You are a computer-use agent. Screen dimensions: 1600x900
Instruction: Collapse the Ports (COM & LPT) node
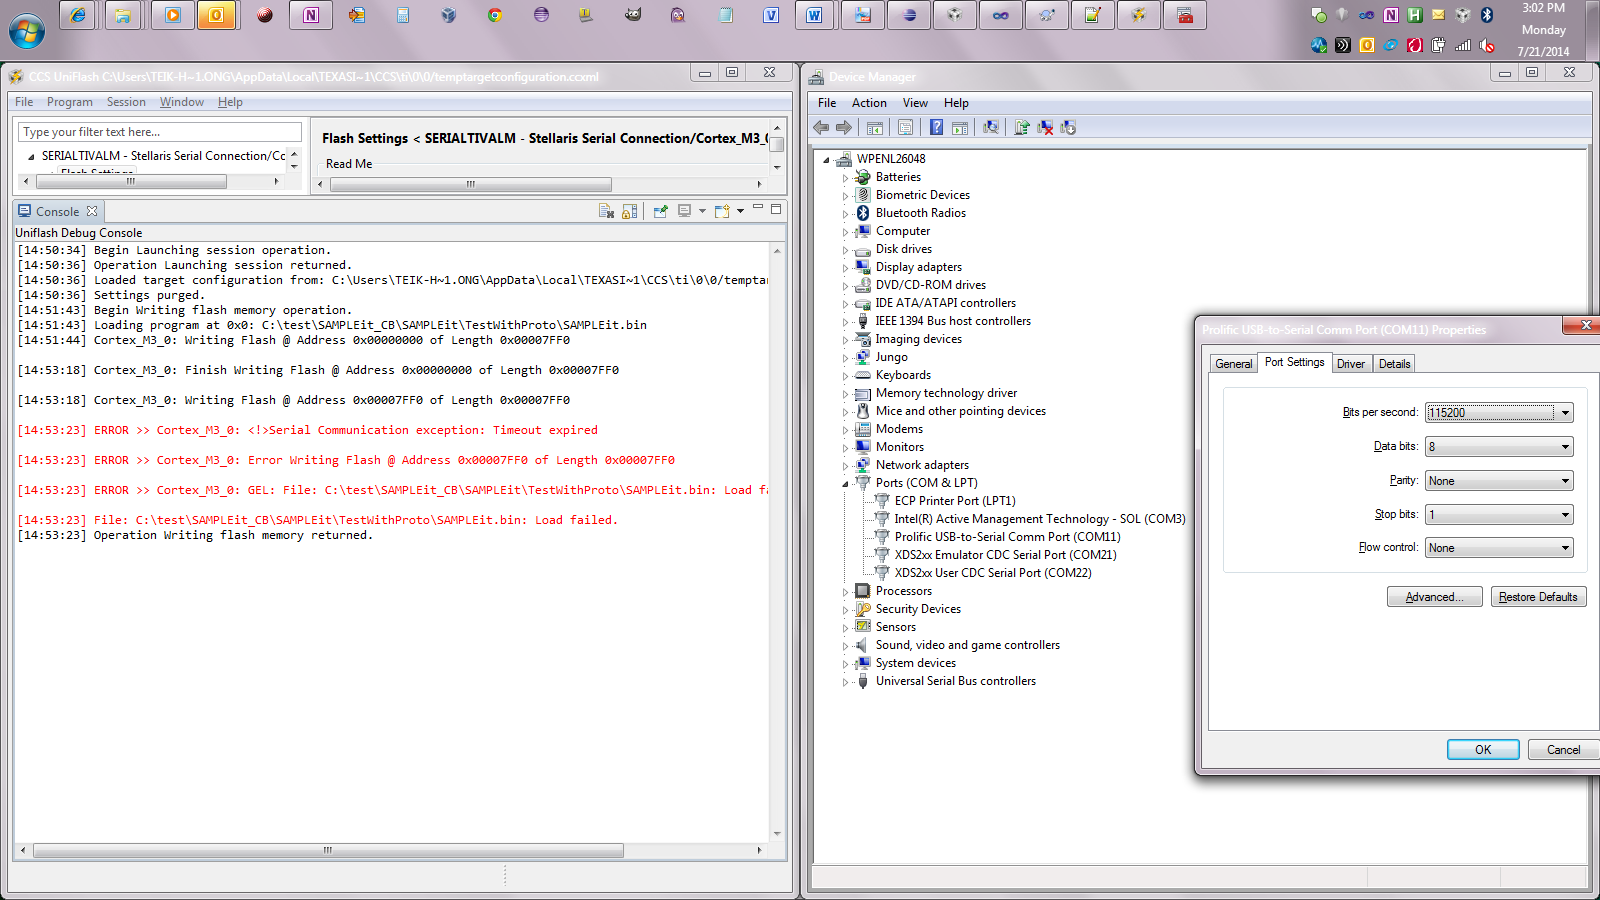tap(845, 484)
